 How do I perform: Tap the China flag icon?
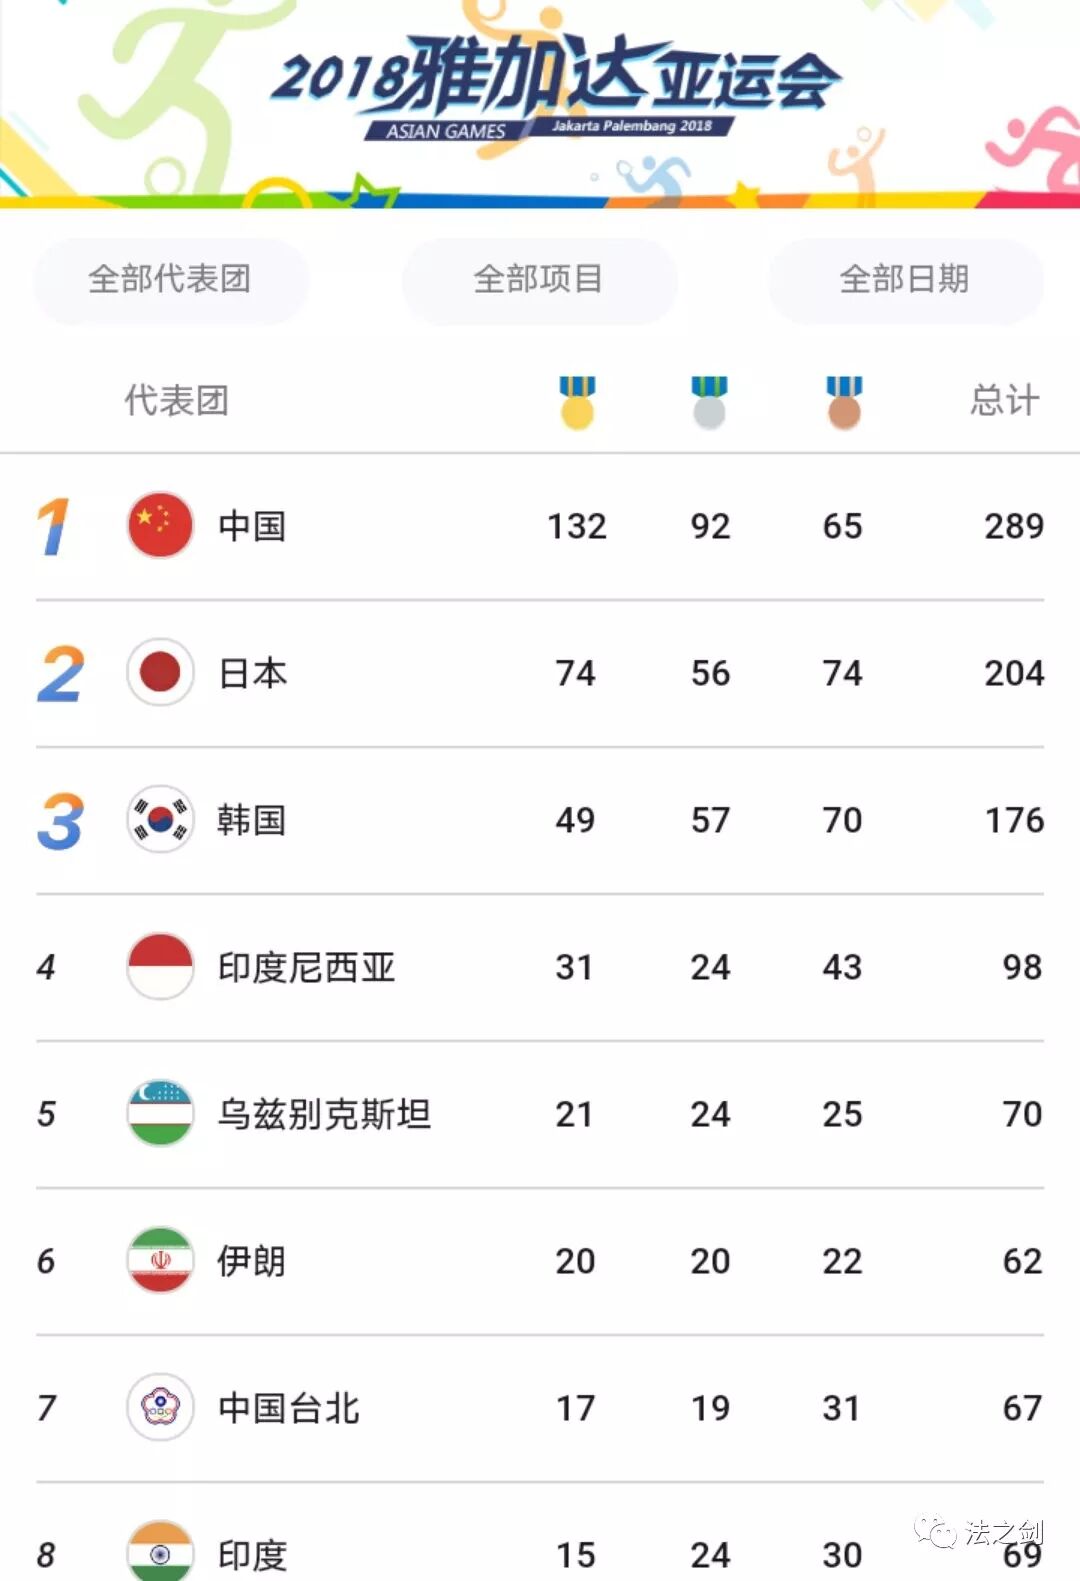click(160, 525)
